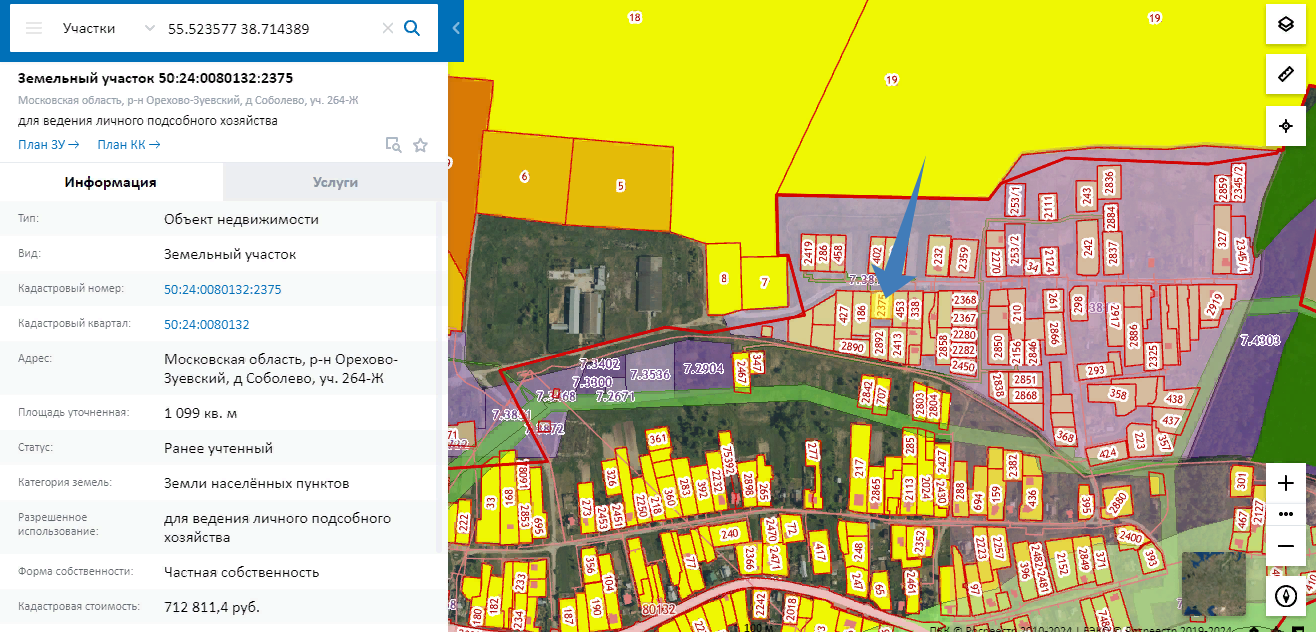Activate the ruler measurement tool
The image size is (1316, 632).
click(x=1286, y=75)
